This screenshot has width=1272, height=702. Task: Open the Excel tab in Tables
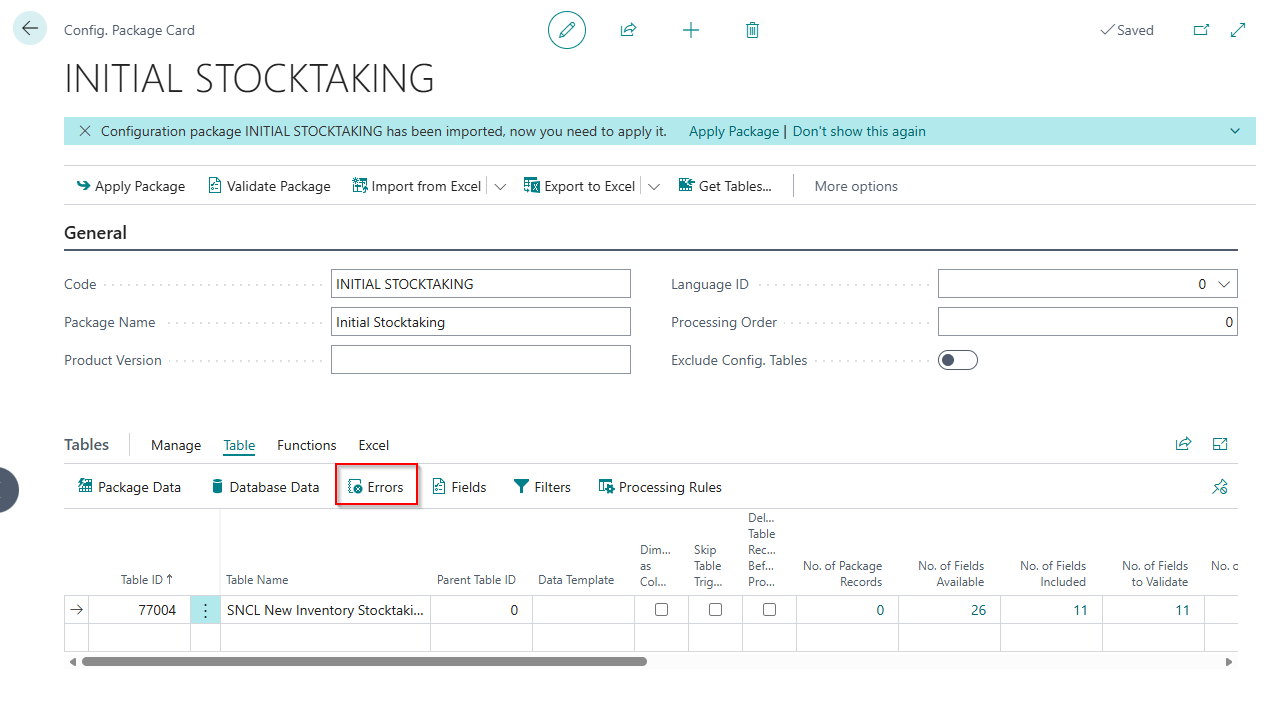(374, 445)
